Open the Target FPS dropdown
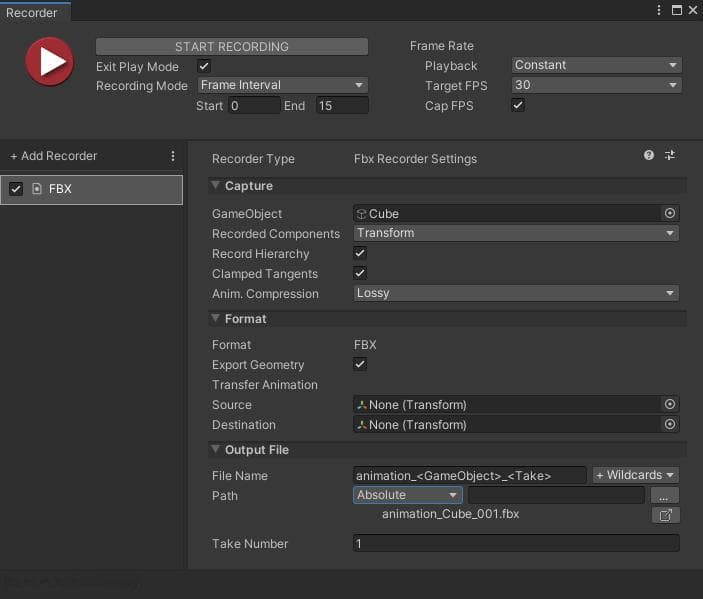Viewport: 703px width, 599px height. click(596, 85)
